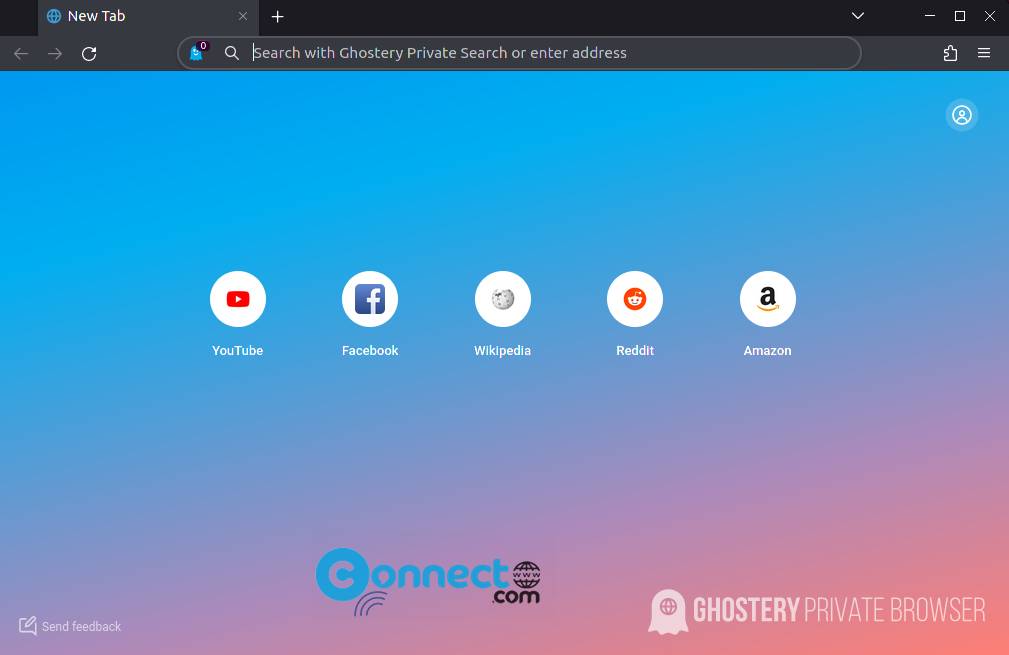This screenshot has height=655, width=1009.
Task: Close the browser window
Action: click(x=990, y=16)
